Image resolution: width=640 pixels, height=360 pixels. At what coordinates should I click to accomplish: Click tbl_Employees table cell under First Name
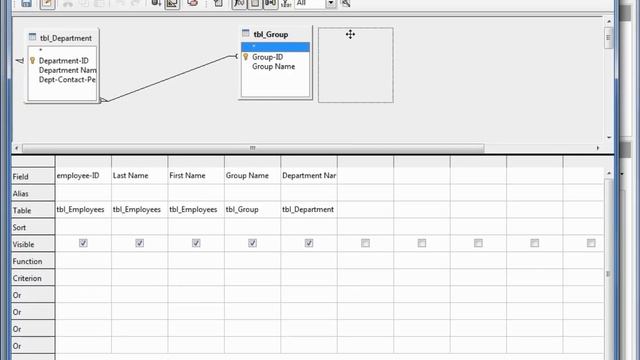click(x=196, y=209)
